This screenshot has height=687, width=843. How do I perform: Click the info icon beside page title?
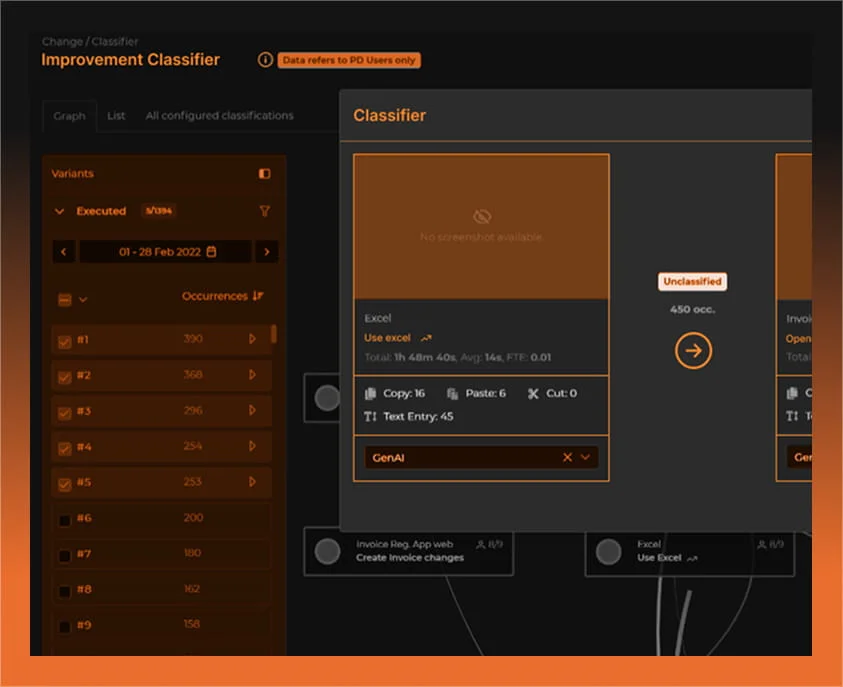[x=265, y=60]
